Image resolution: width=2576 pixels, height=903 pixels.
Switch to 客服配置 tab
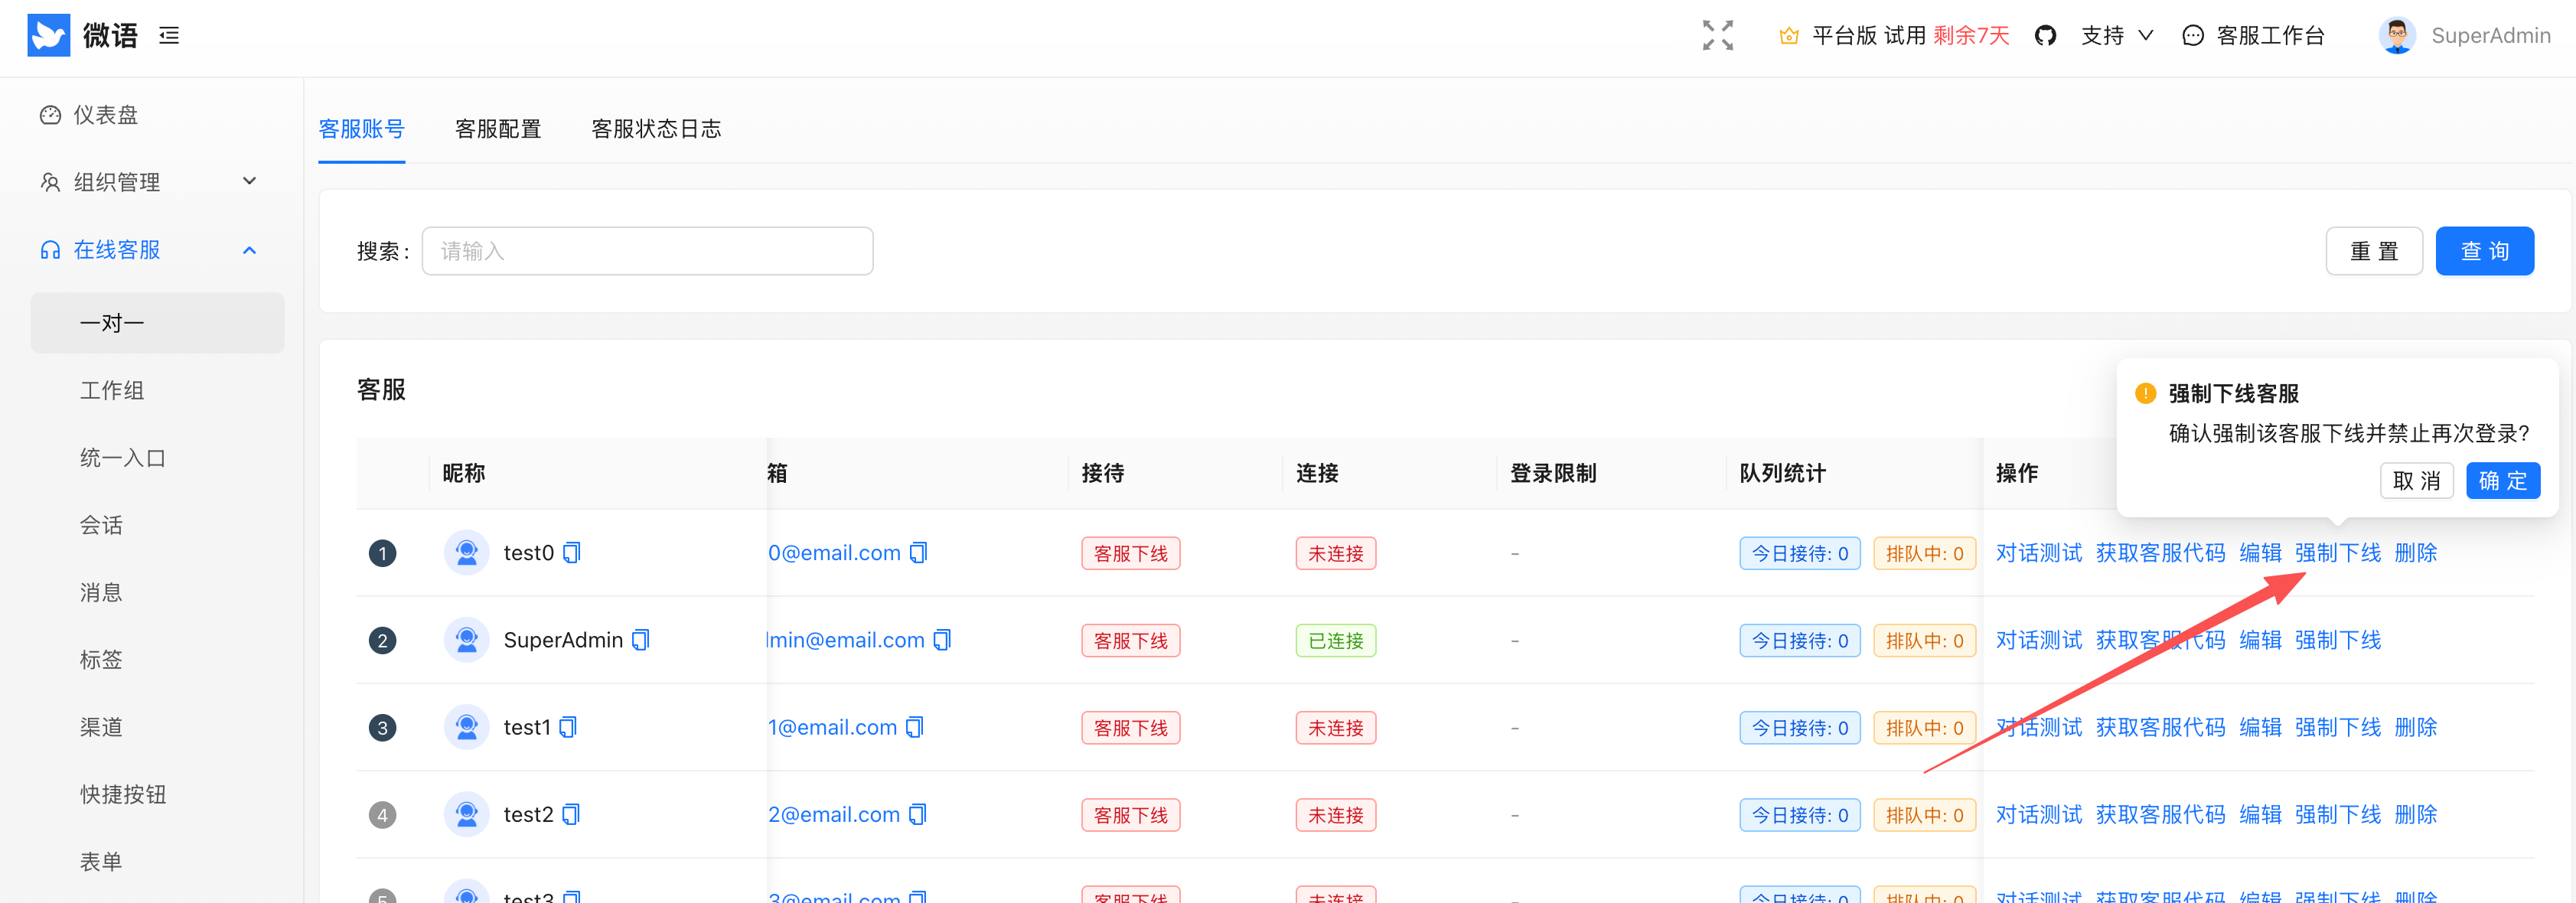[498, 129]
